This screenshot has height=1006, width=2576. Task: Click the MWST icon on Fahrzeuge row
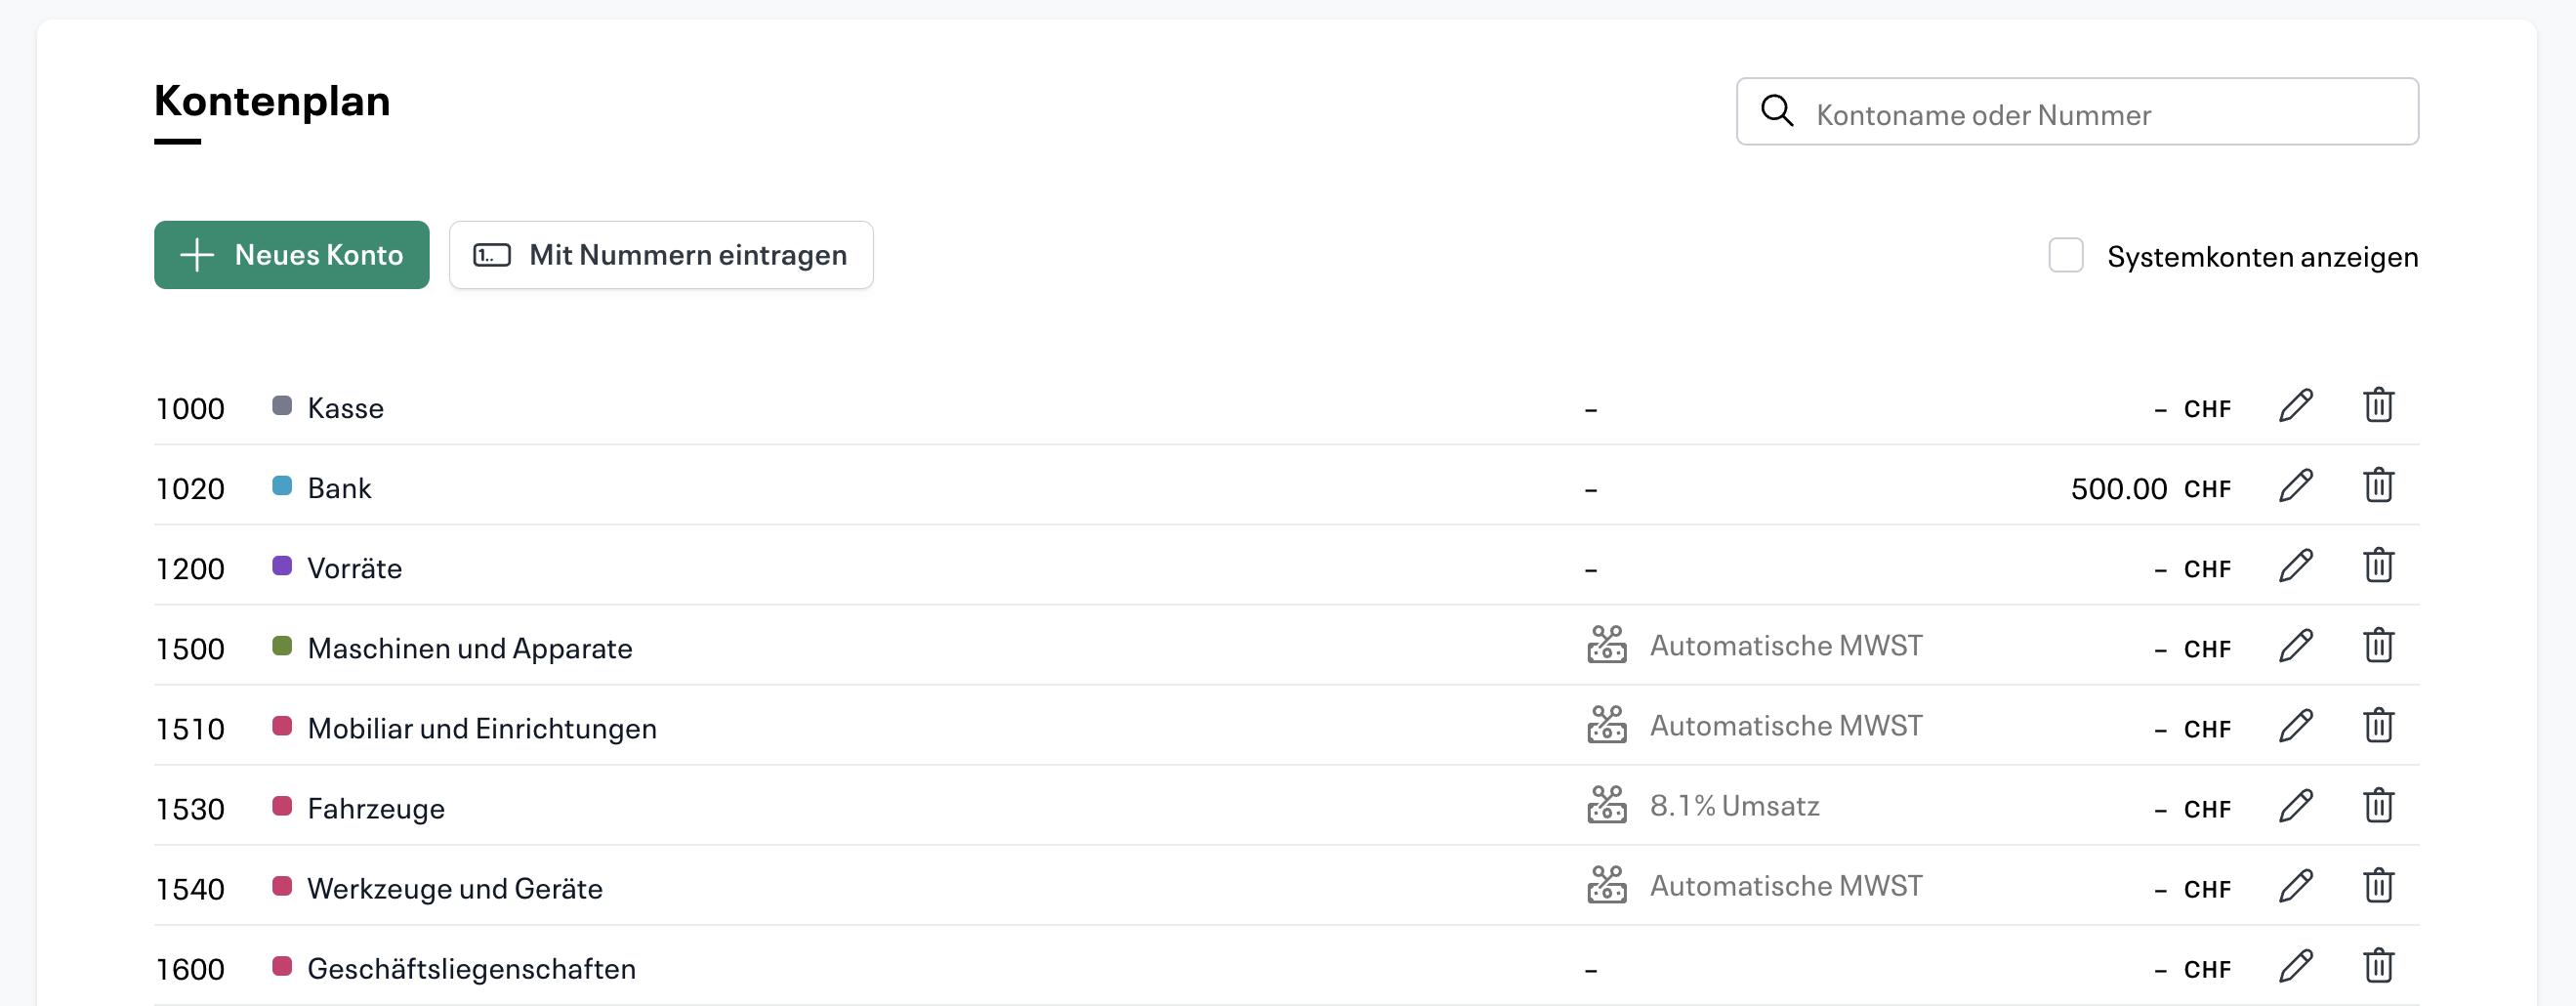click(x=1606, y=805)
